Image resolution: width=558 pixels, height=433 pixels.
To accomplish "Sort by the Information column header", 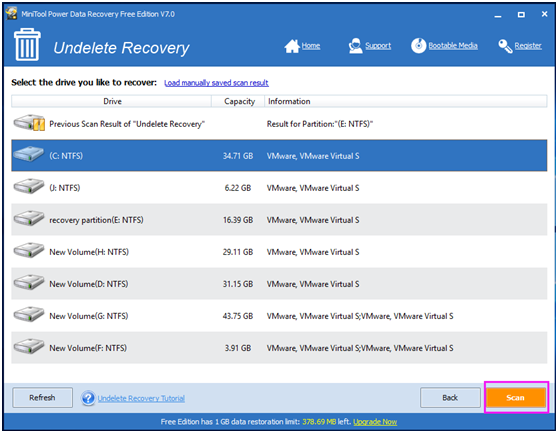I will [x=406, y=101].
